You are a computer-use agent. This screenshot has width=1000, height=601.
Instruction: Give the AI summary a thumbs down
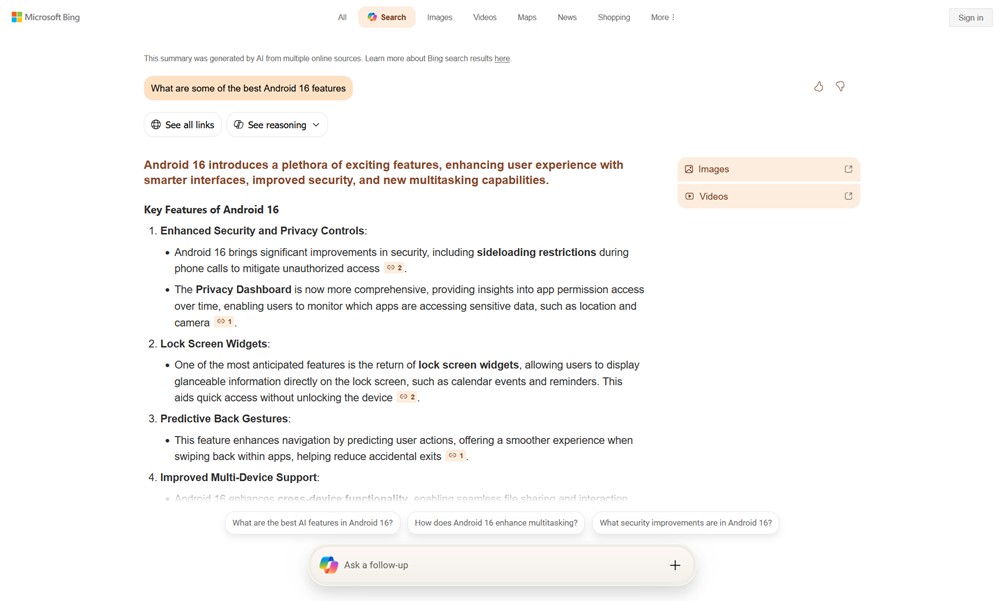pos(840,86)
